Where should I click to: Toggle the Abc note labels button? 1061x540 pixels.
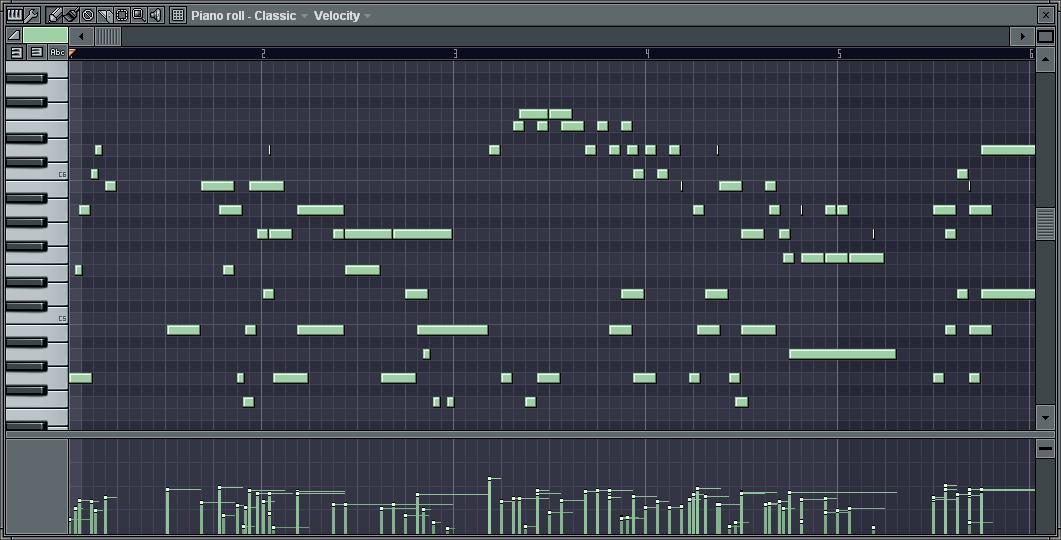[x=58, y=52]
